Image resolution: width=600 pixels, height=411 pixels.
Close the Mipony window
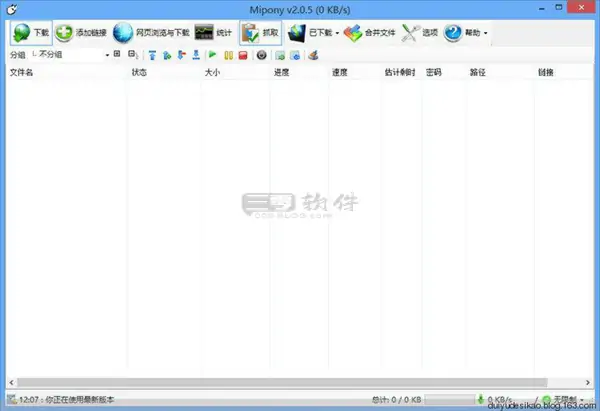click(581, 7)
